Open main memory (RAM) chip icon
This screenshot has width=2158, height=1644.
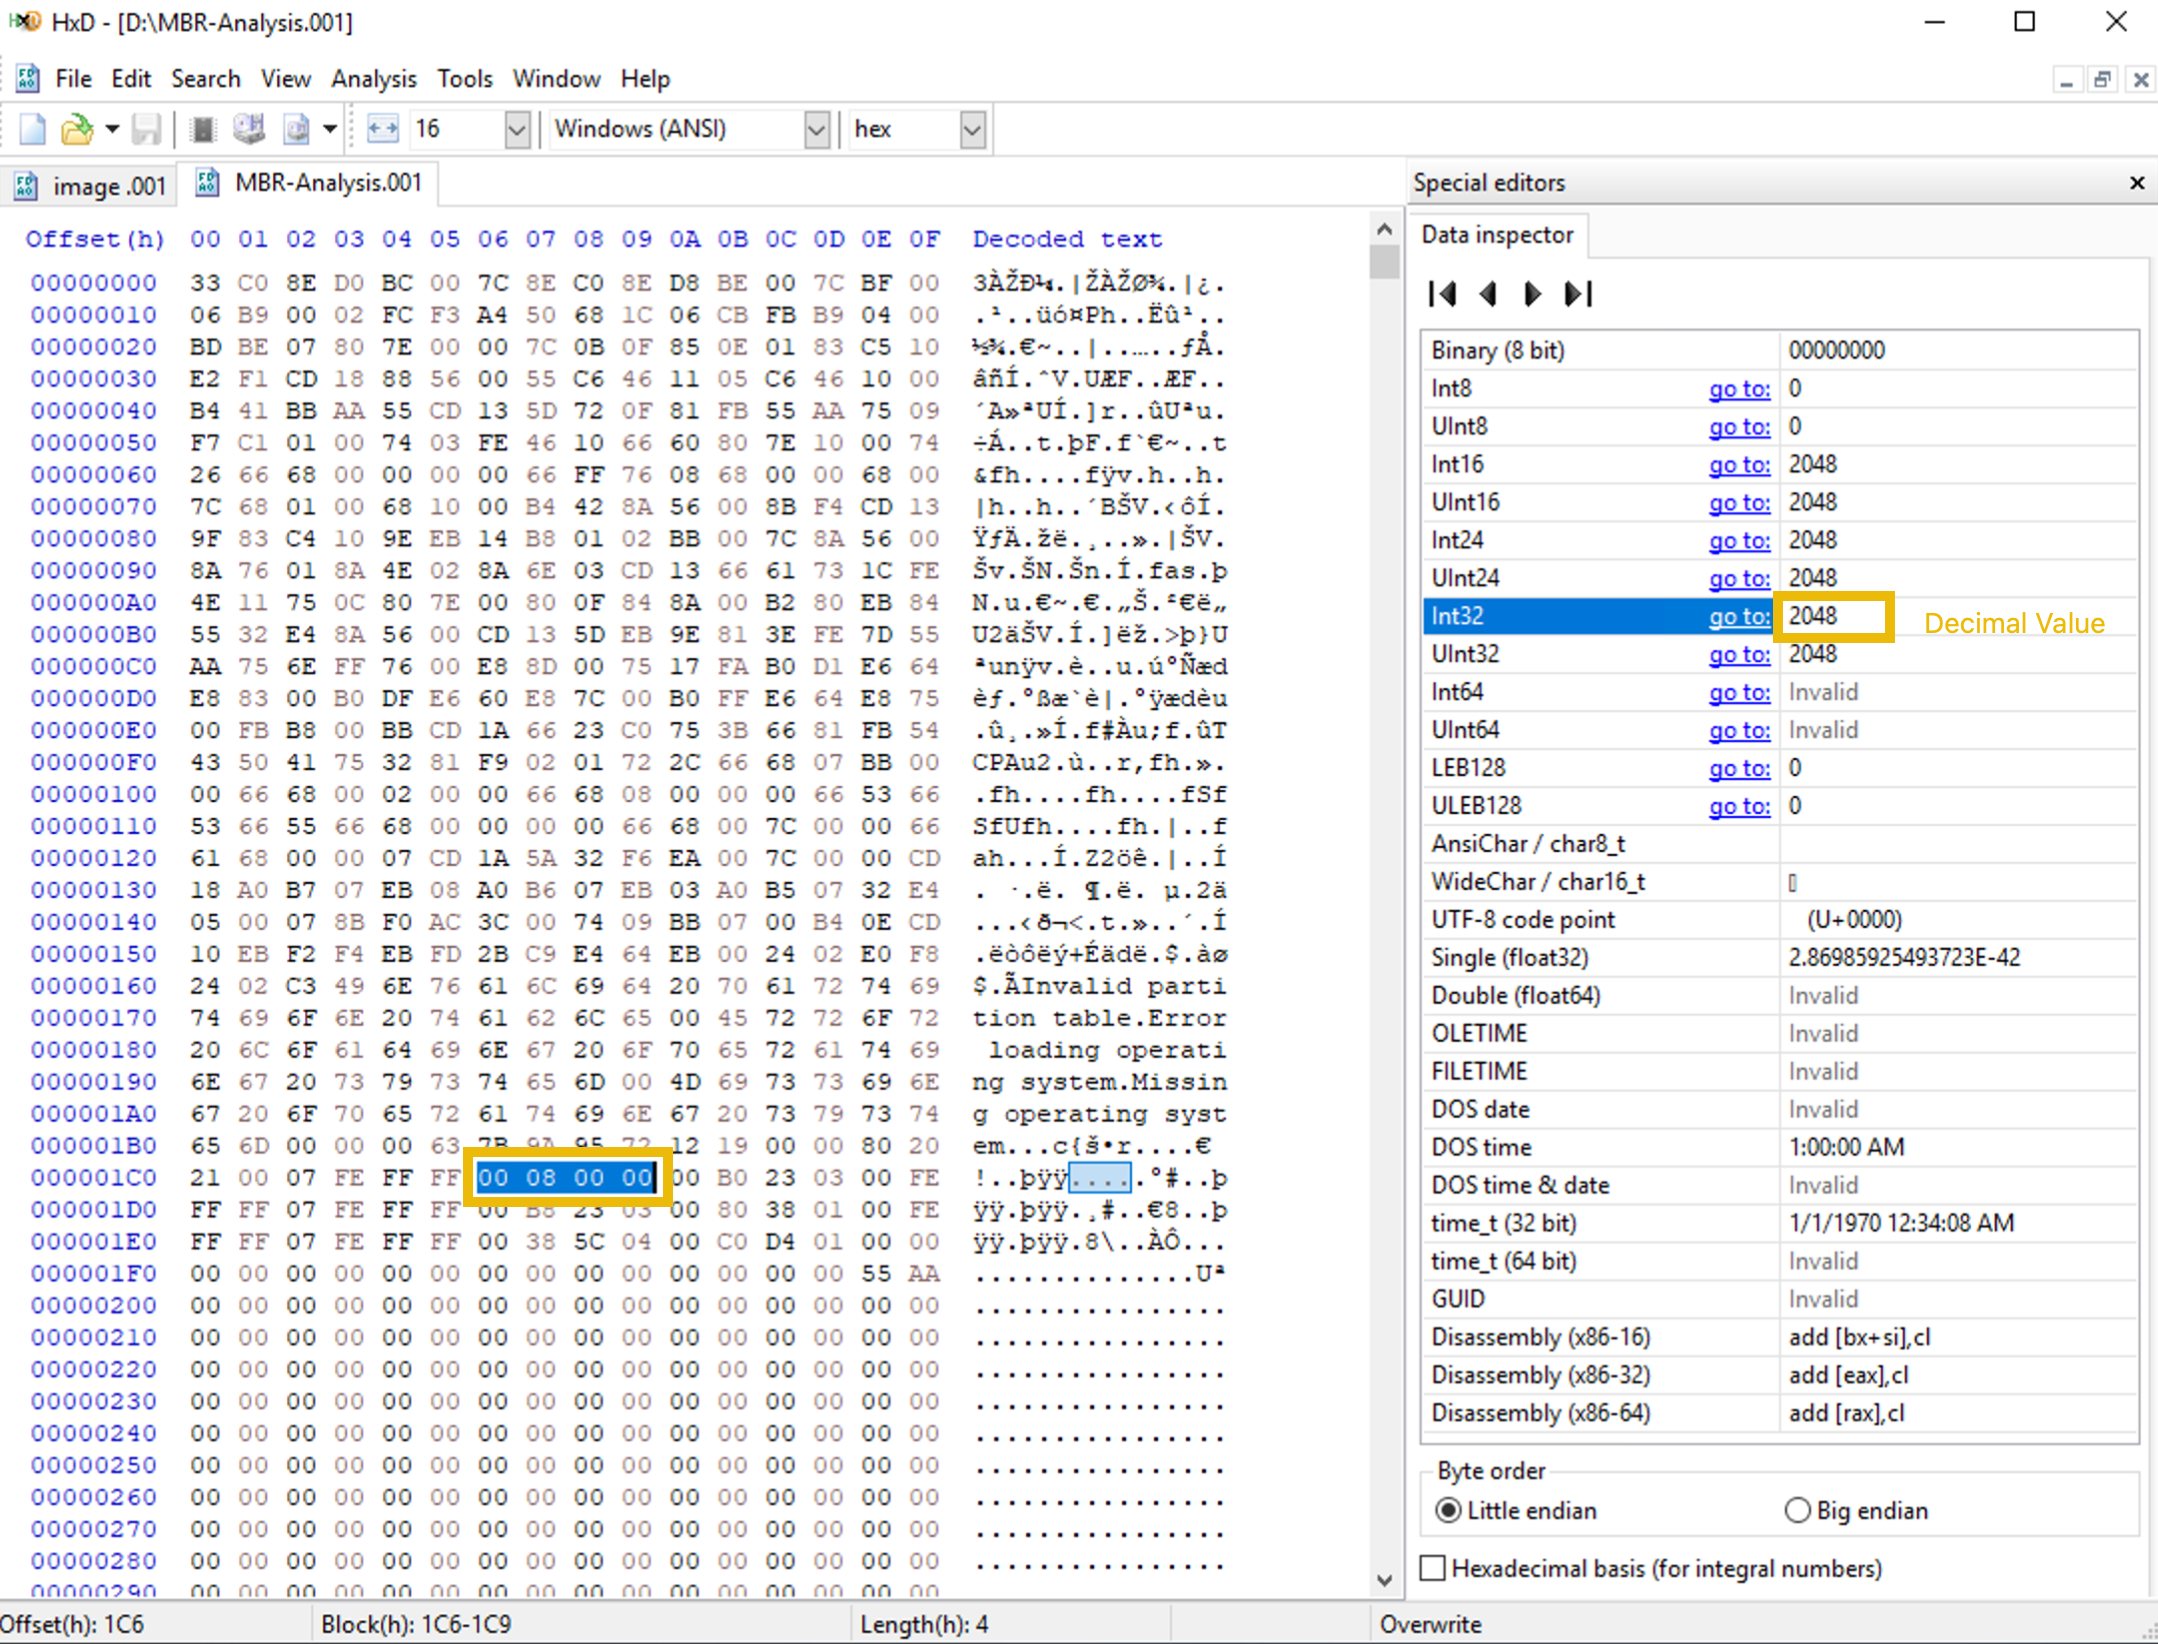[203, 129]
